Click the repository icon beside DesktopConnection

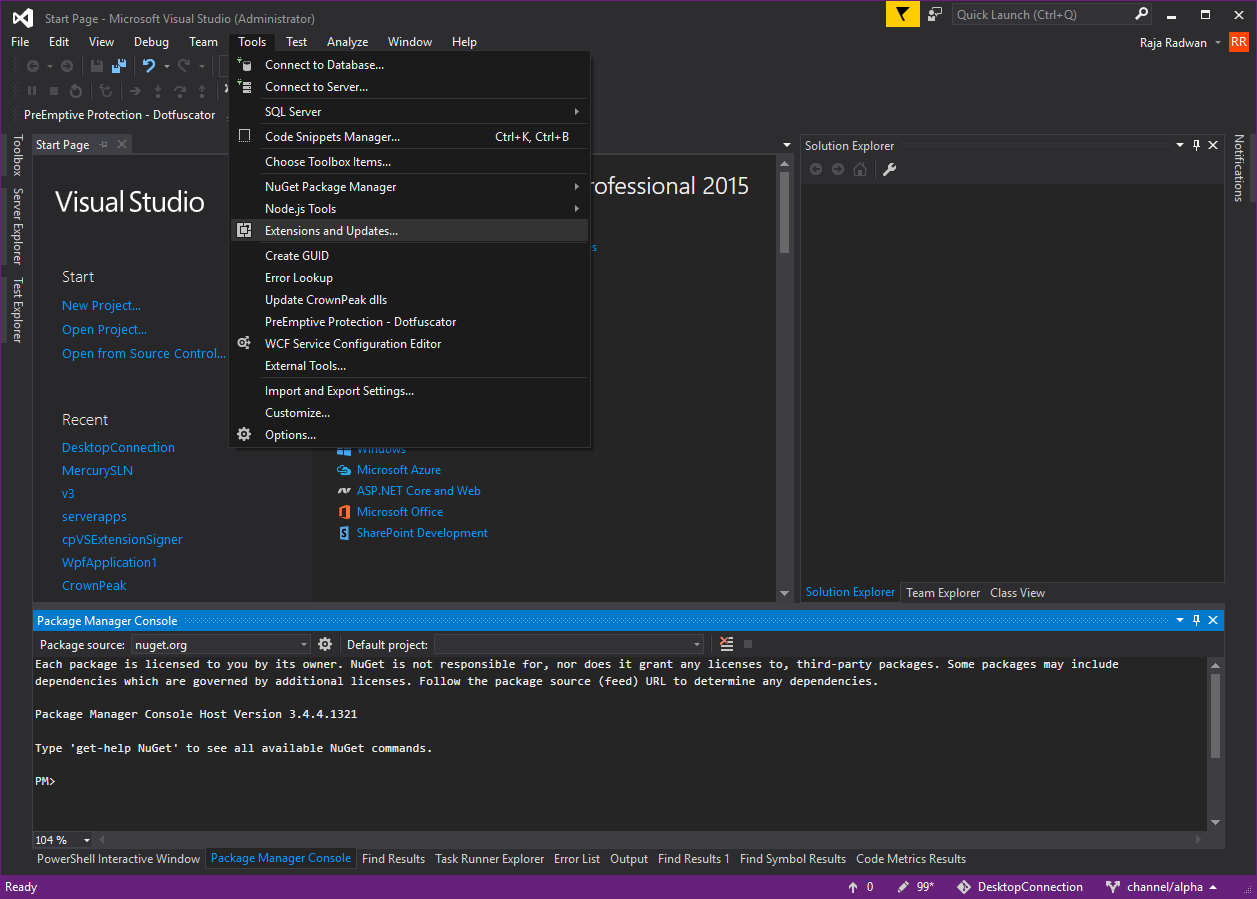click(964, 887)
